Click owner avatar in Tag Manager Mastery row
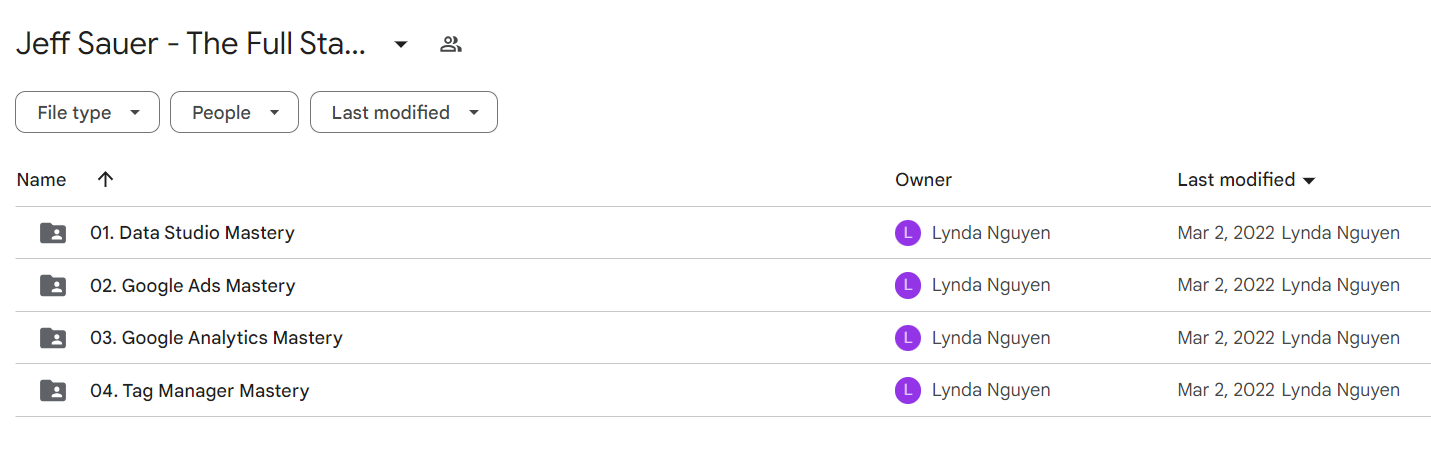The height and width of the screenshot is (459, 1431). [x=908, y=391]
